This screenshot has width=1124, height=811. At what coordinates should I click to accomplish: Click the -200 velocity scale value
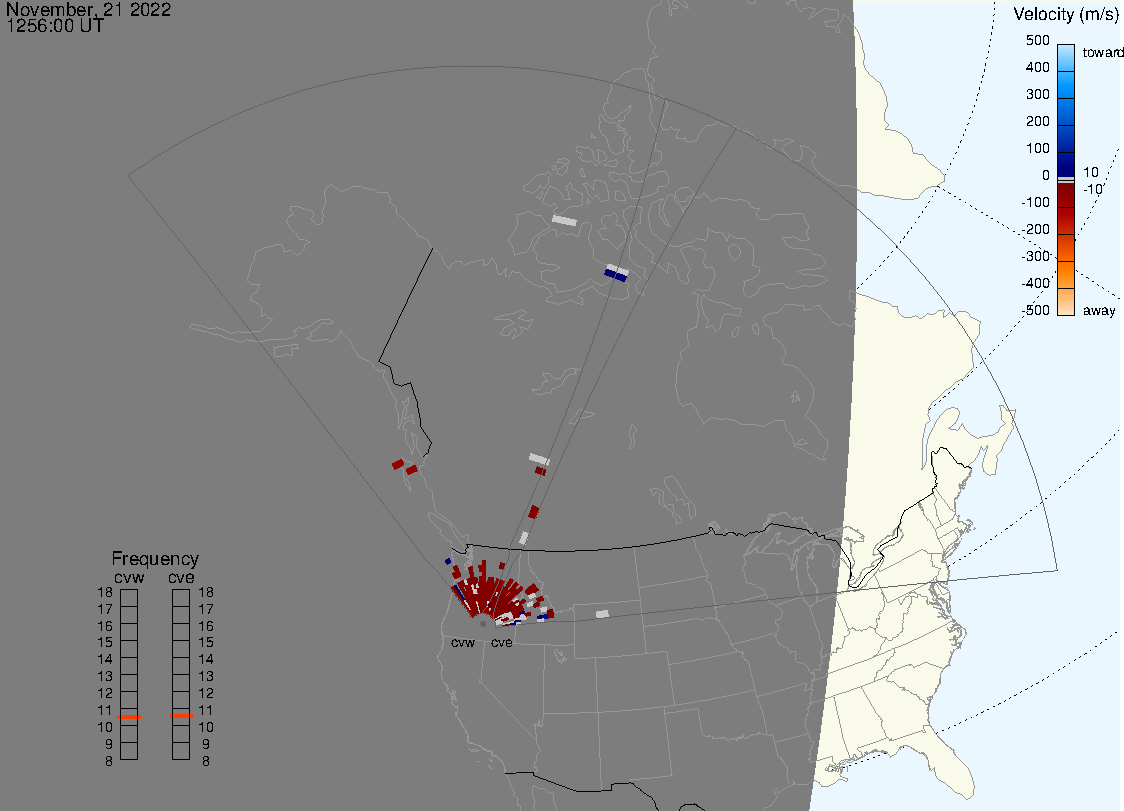[1036, 229]
